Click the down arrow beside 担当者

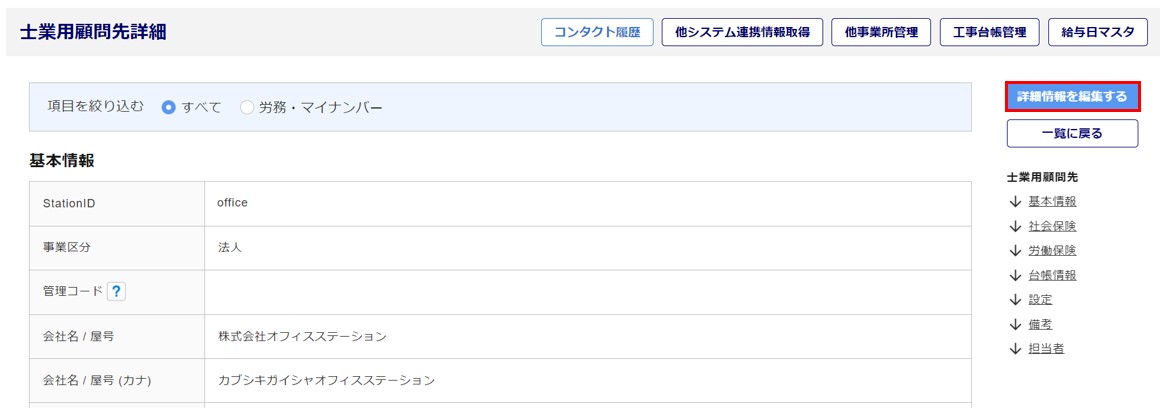click(1015, 349)
